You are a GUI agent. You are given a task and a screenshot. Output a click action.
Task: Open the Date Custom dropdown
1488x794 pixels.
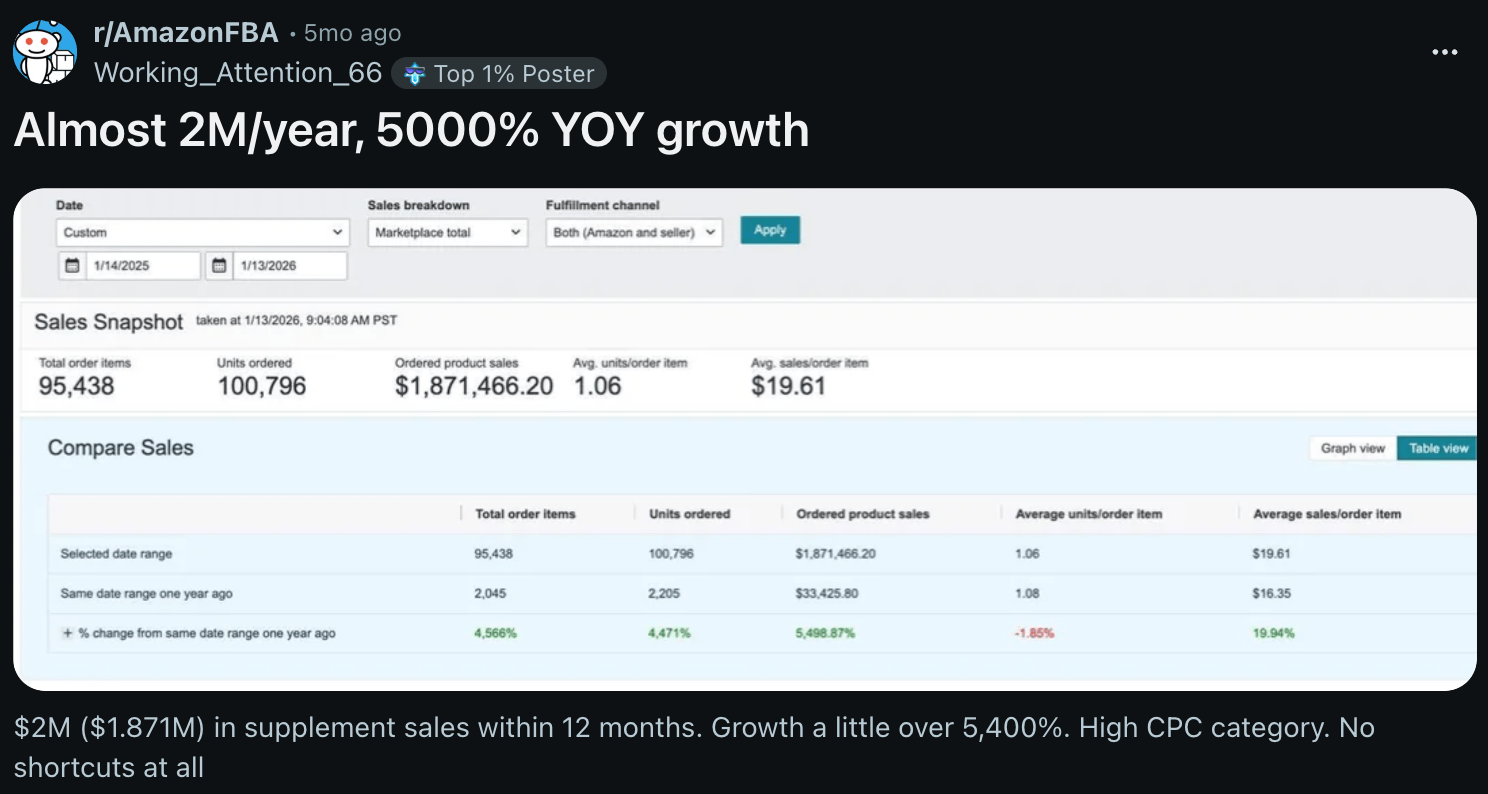(x=203, y=232)
